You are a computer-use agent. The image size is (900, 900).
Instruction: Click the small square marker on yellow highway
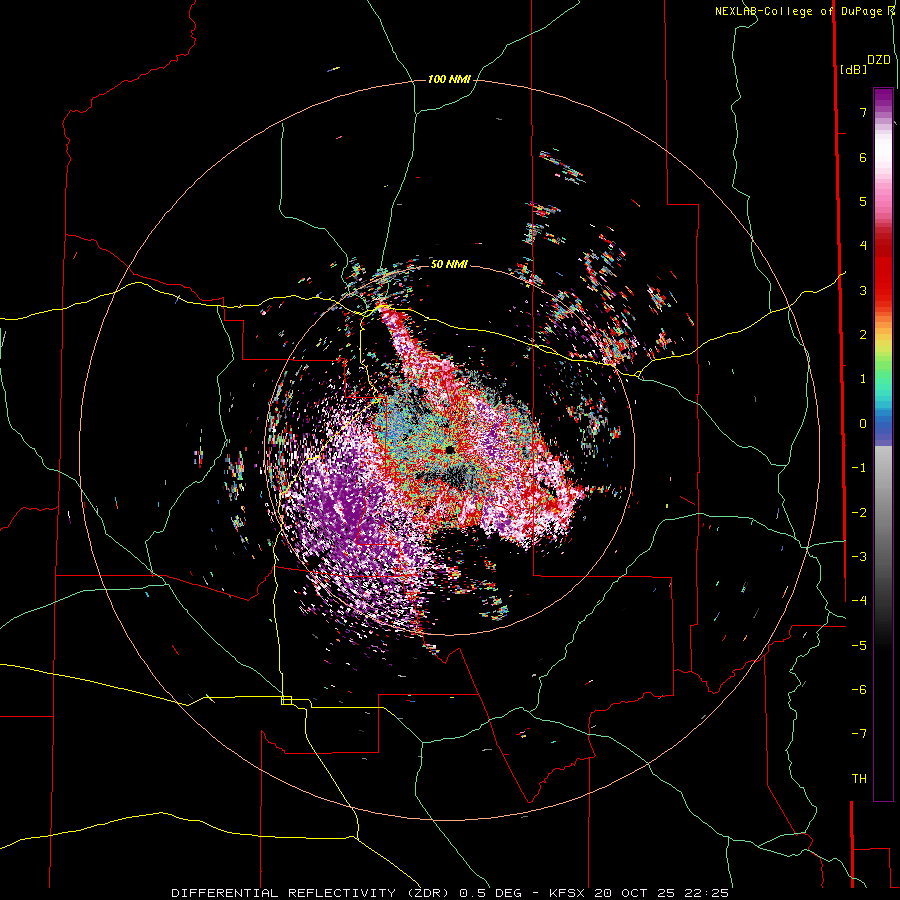point(286,700)
